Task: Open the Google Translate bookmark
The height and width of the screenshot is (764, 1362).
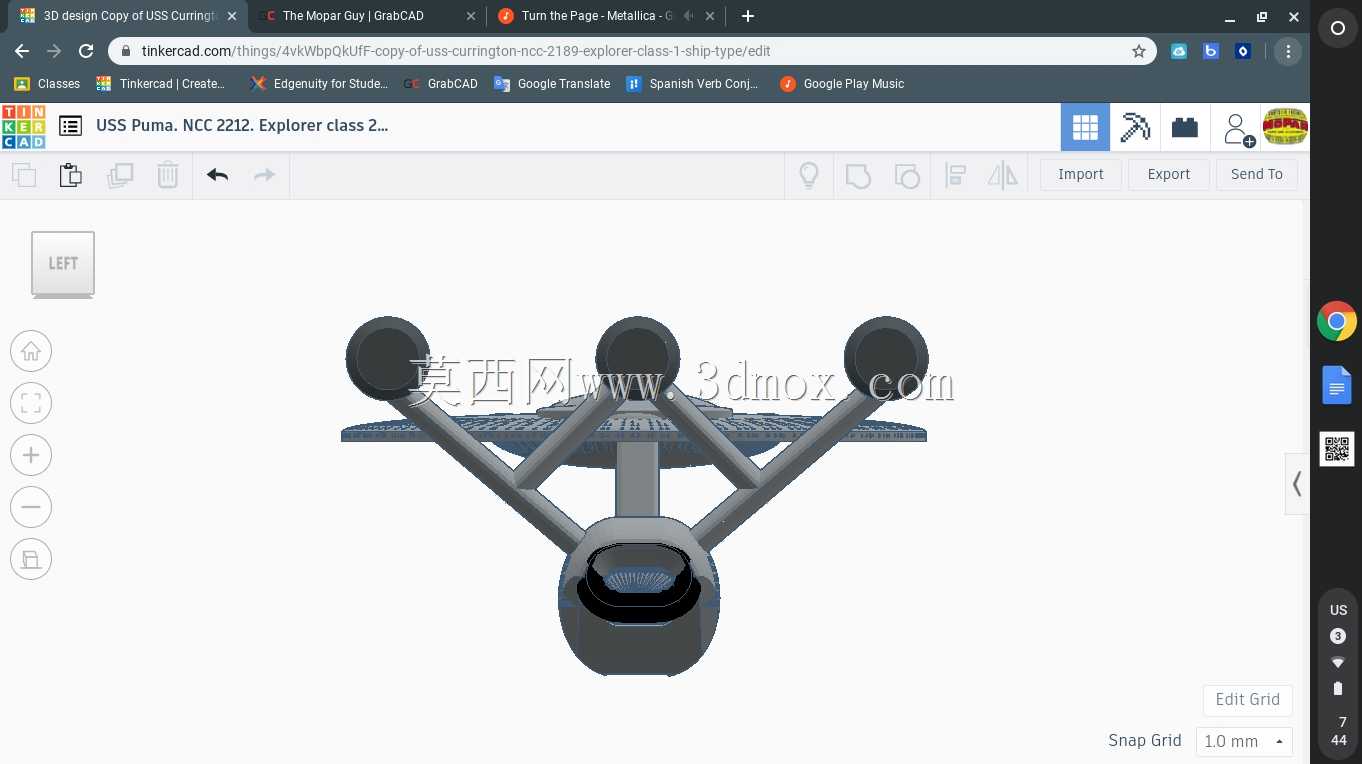Action: (x=552, y=84)
